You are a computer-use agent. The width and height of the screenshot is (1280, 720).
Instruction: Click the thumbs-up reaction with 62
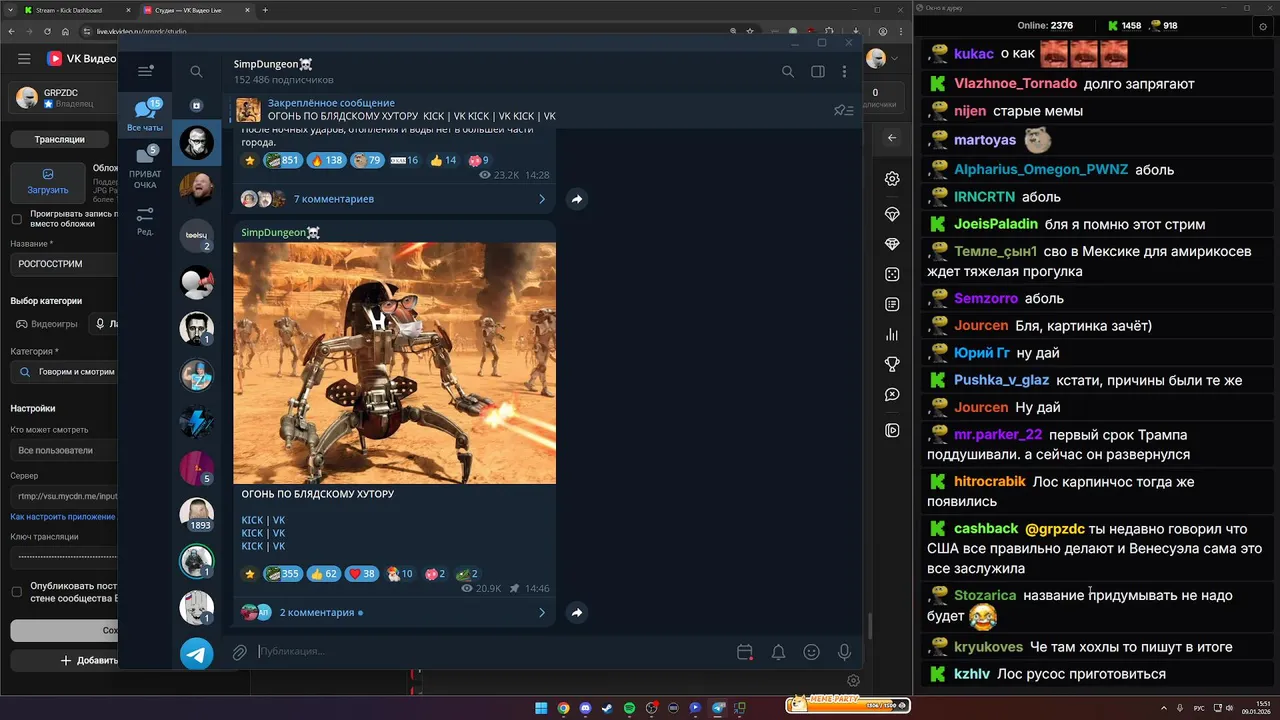coord(323,574)
